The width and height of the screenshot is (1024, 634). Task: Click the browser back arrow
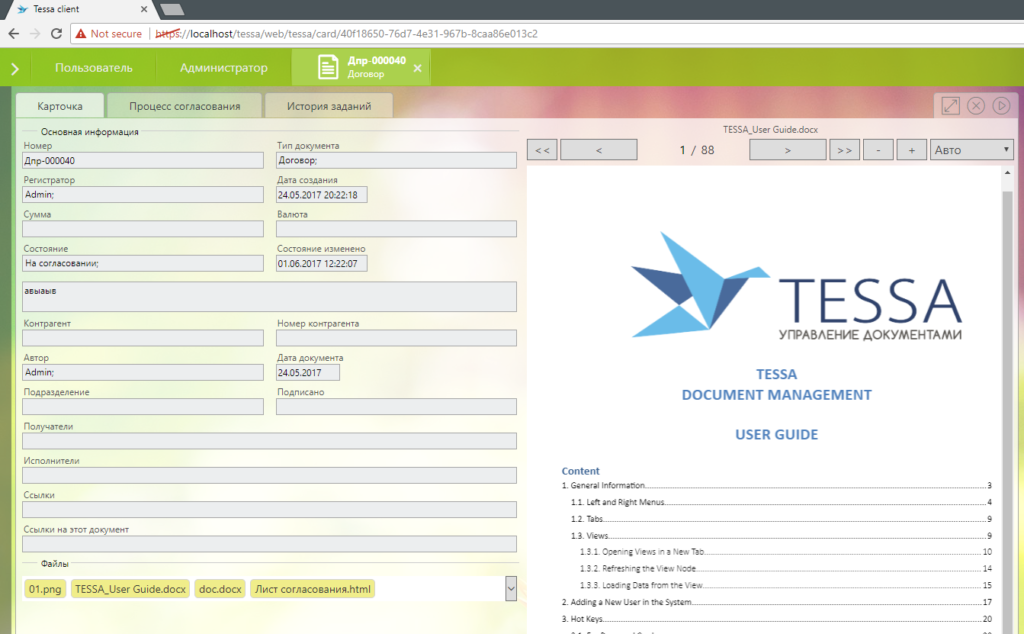[x=13, y=33]
